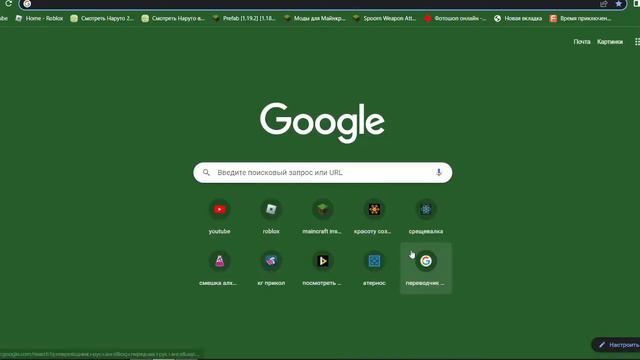The image size is (640, 360).
Task: Open the youtube shortcut tile
Action: (220, 217)
